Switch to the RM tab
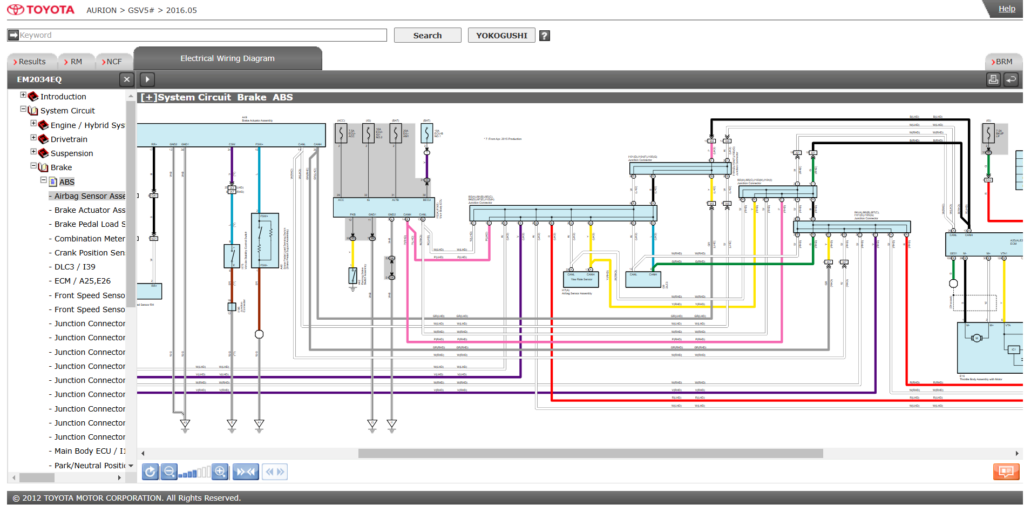1024x505 pixels. (76, 61)
